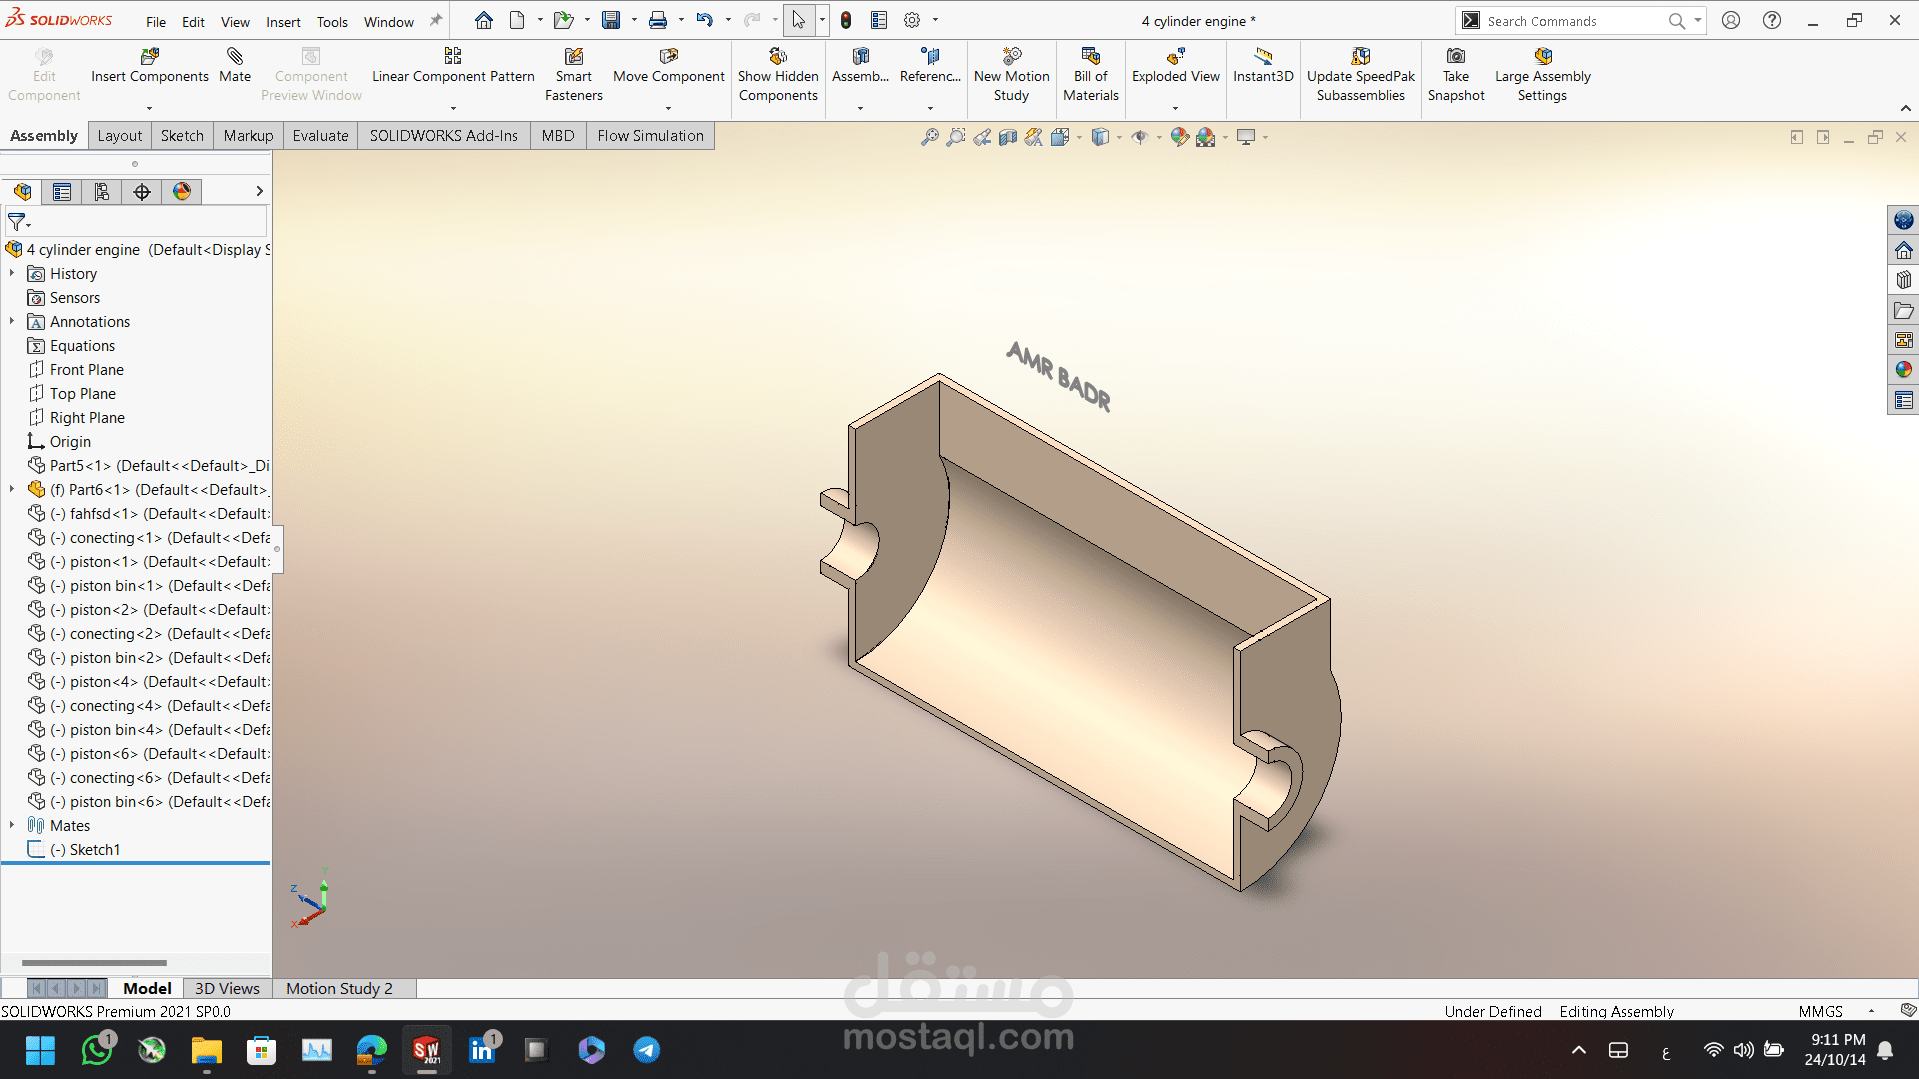Select the Mate tool
1919x1079 pixels.
(235, 57)
